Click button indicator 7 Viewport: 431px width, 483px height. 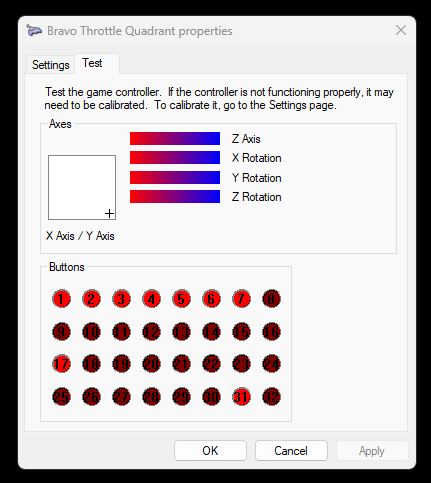(241, 299)
